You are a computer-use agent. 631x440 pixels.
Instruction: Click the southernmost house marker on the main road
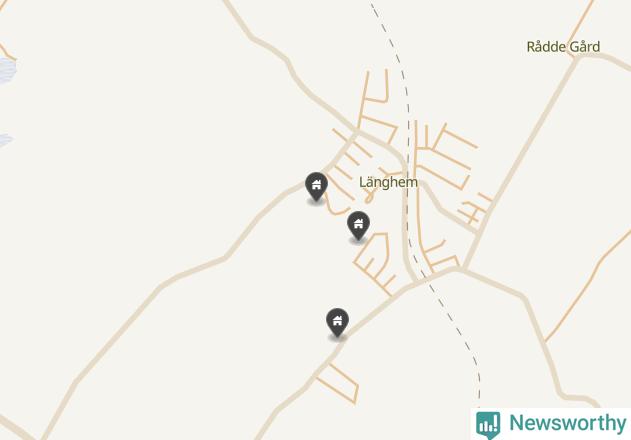coord(337,323)
